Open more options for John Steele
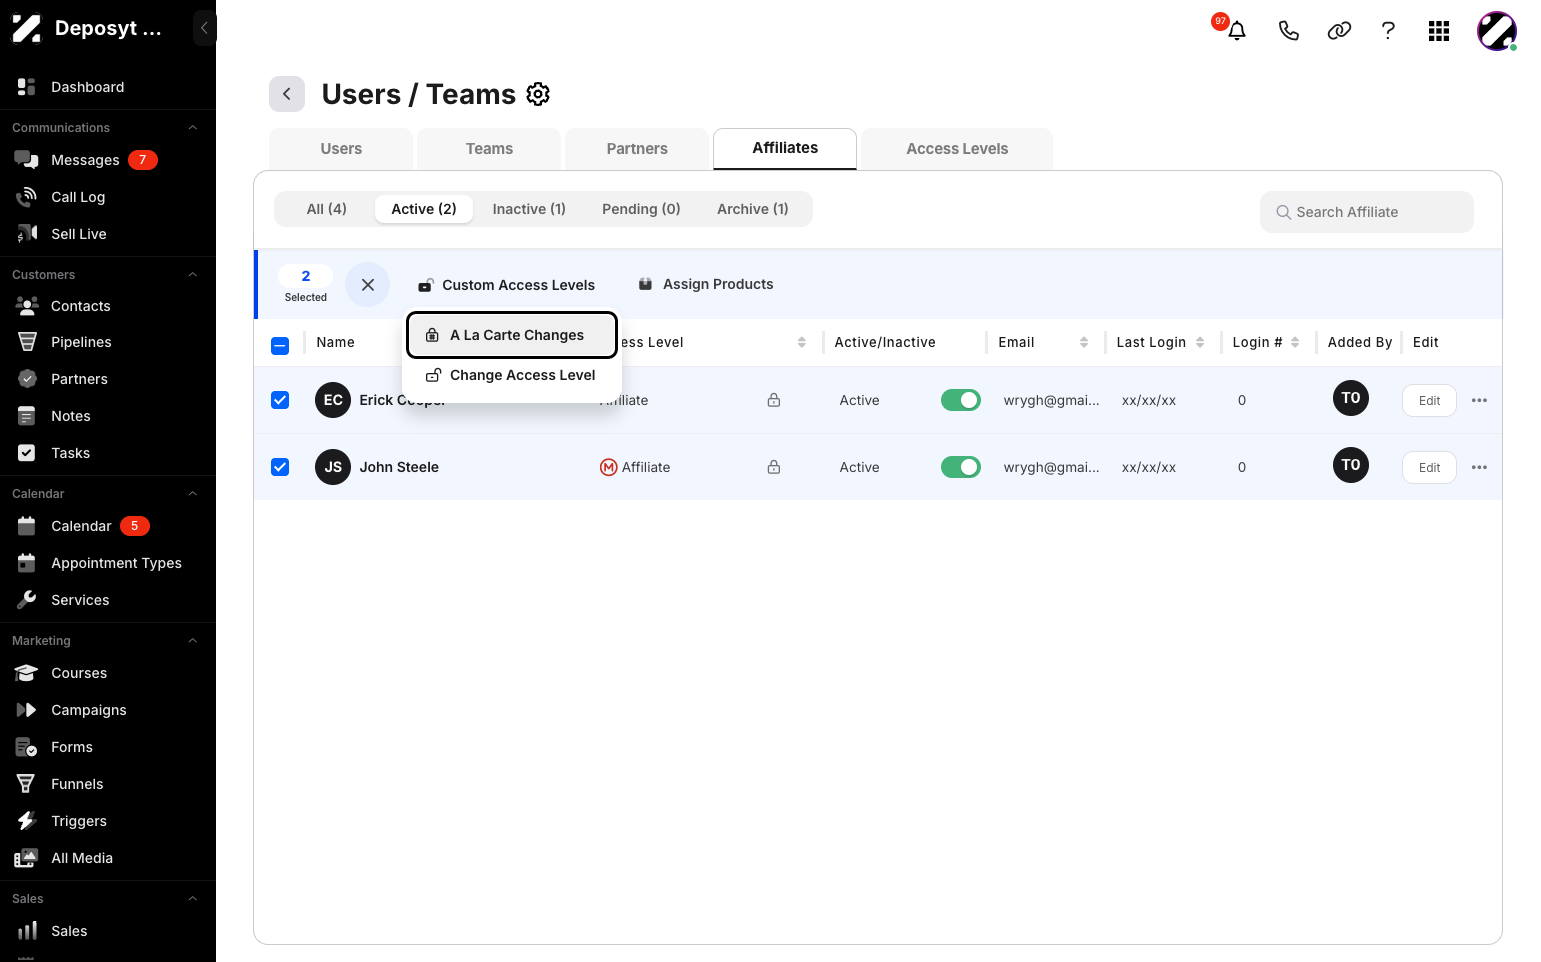Viewport: 1541px width, 962px height. [1479, 467]
